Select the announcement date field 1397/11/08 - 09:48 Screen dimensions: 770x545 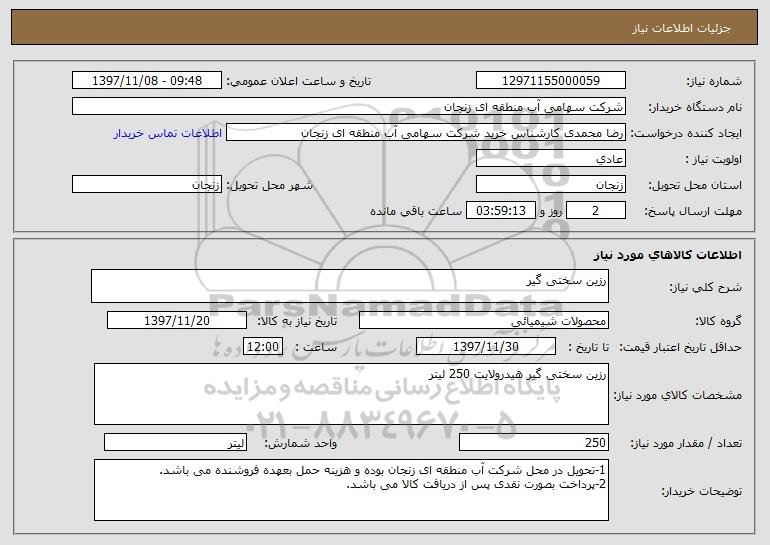coord(147,81)
